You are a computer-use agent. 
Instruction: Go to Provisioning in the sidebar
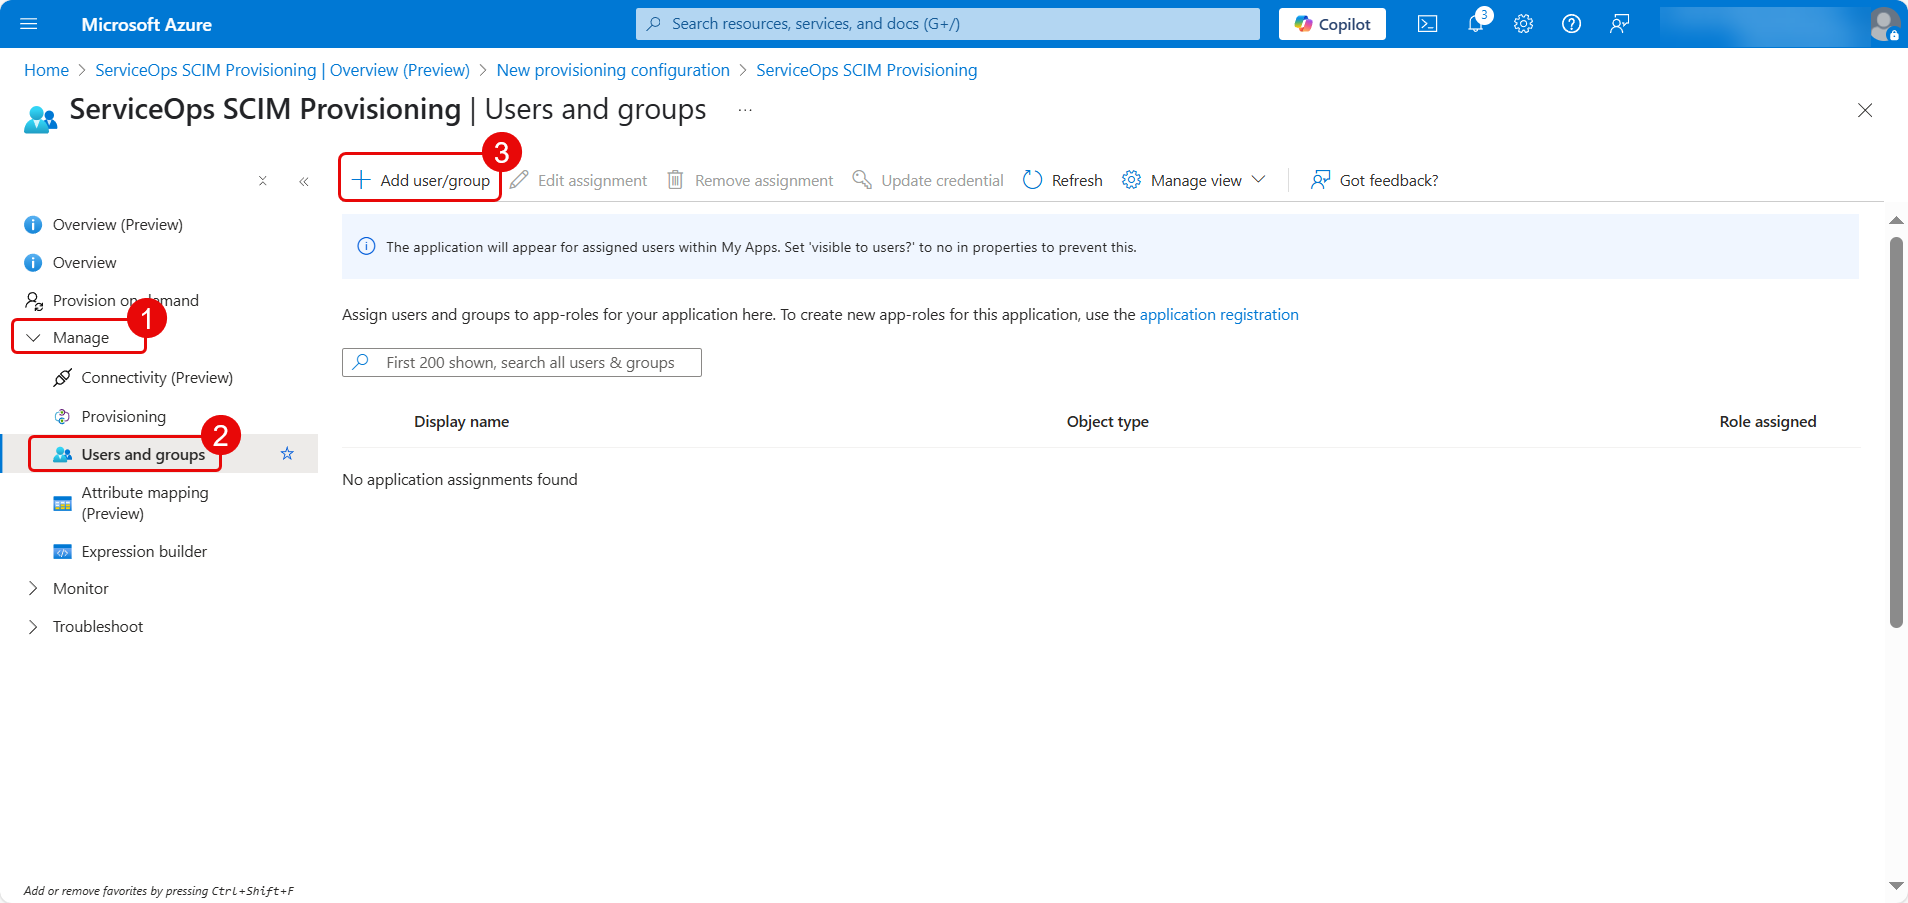(123, 417)
